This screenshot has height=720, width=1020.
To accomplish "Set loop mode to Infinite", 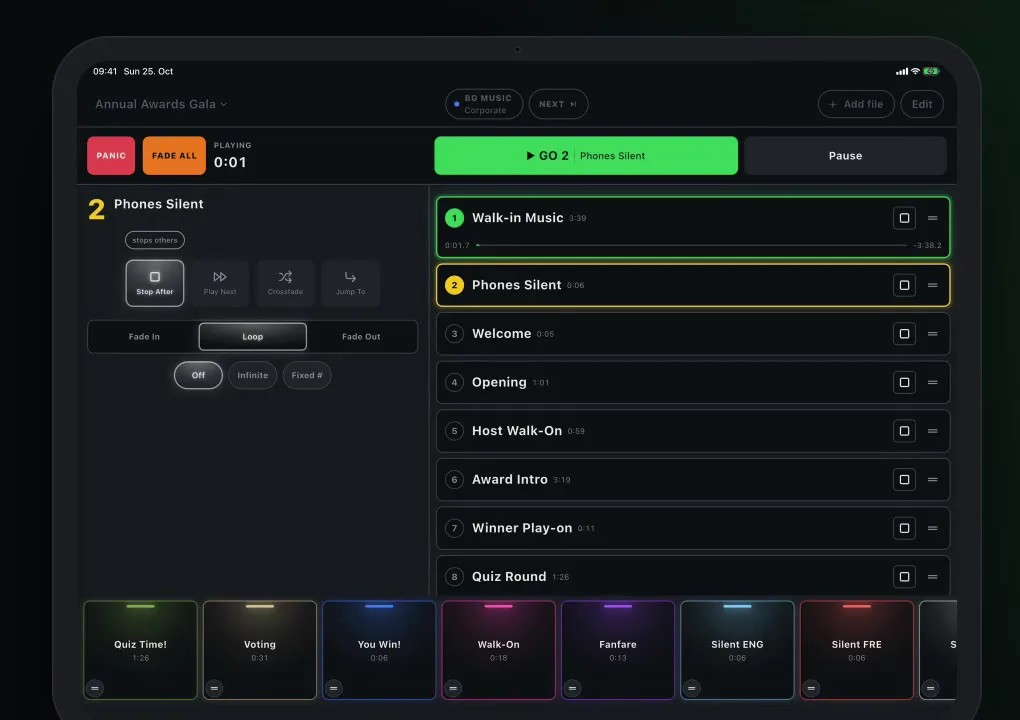I will click(x=252, y=375).
